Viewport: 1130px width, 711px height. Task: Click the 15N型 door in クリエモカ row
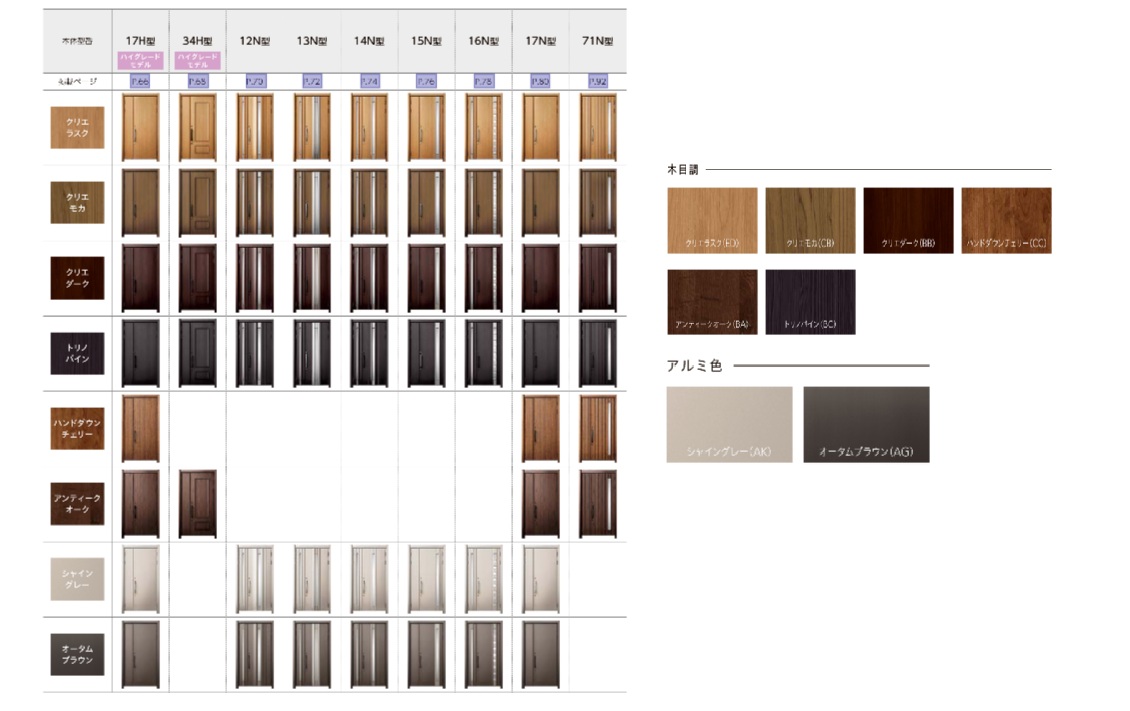426,203
